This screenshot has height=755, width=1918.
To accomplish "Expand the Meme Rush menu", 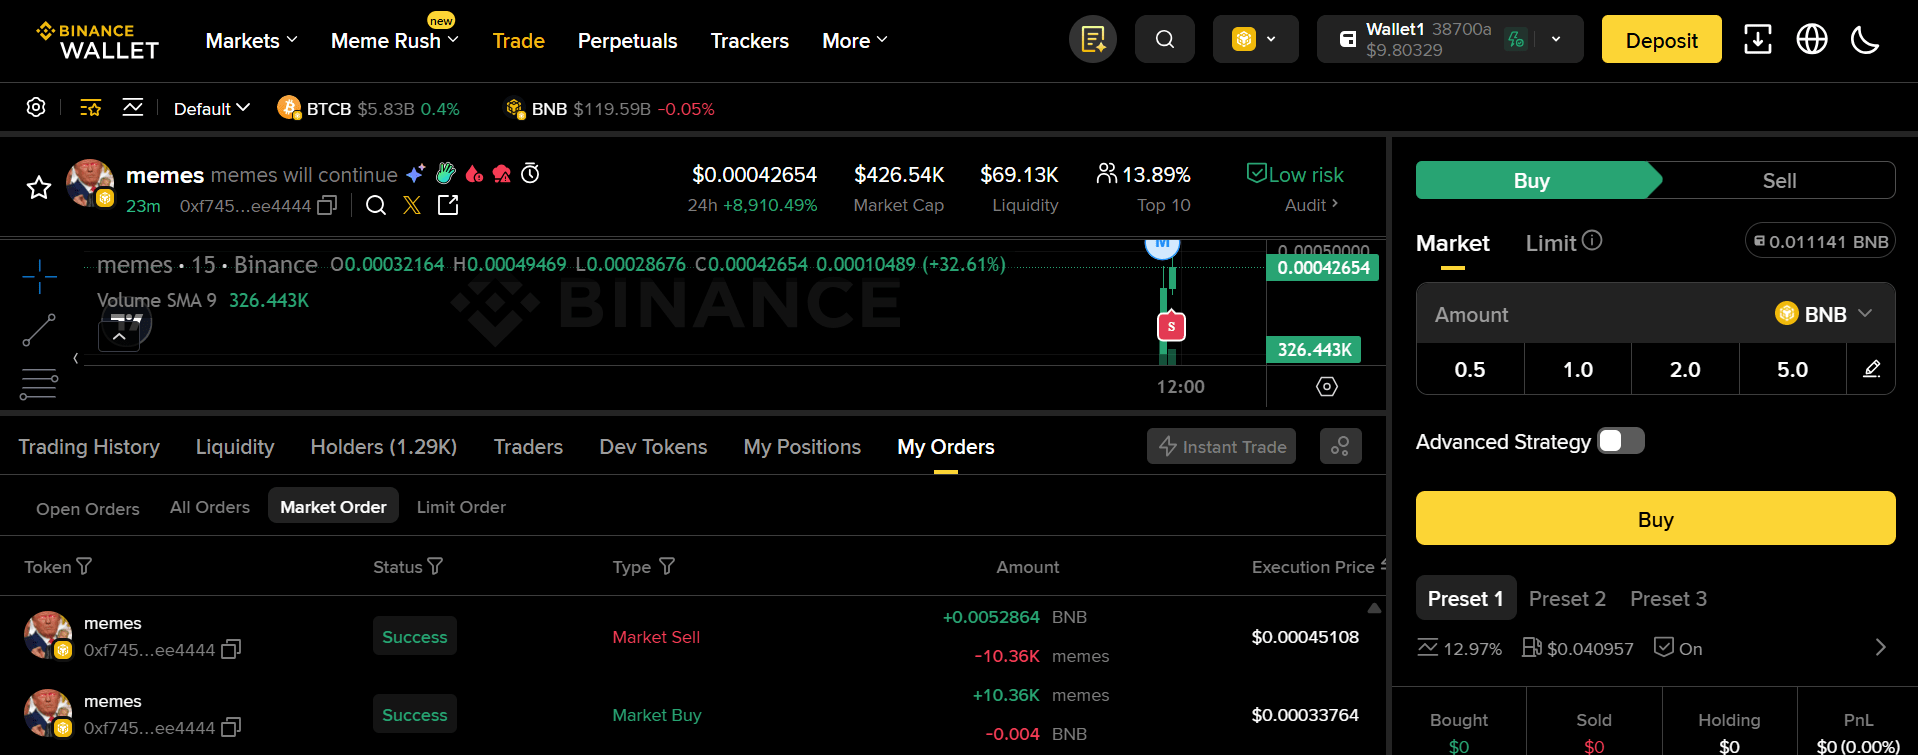I will pos(395,41).
